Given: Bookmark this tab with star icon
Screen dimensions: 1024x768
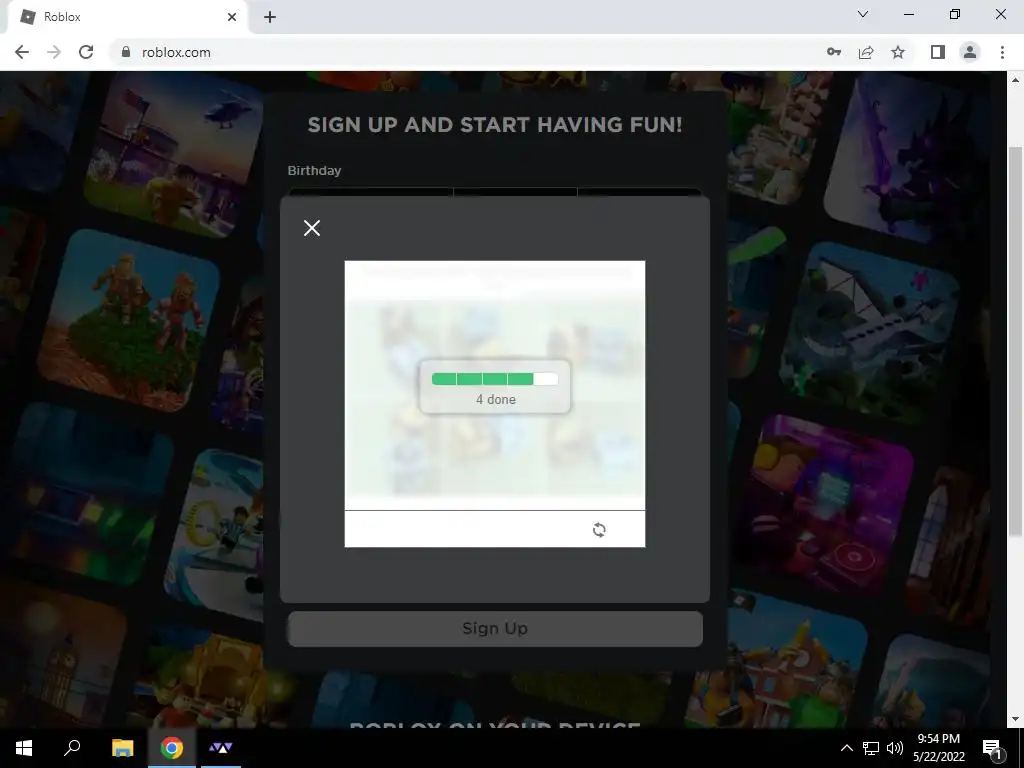Looking at the screenshot, I should coord(898,52).
